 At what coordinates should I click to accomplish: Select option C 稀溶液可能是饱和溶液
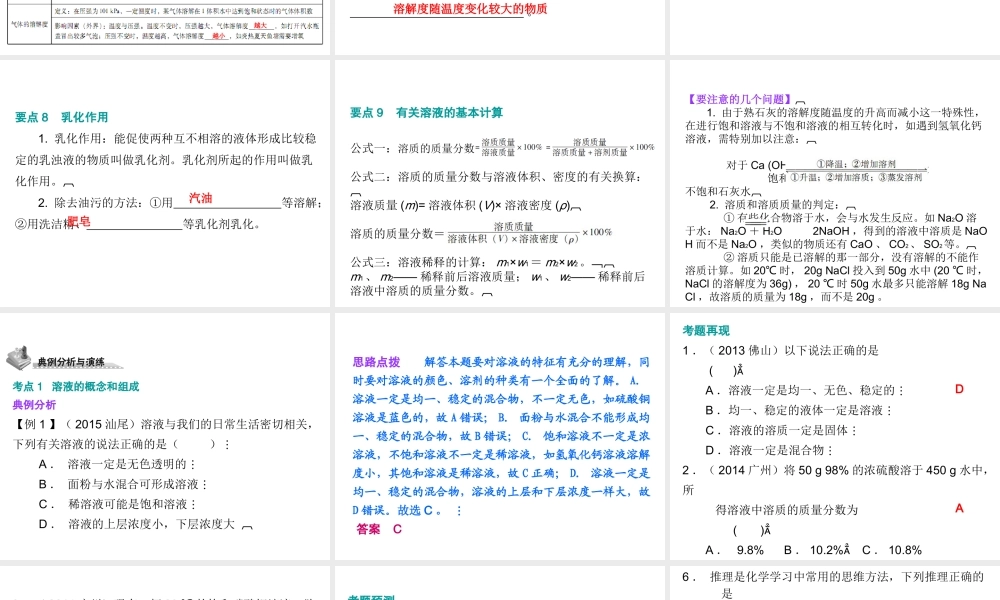coord(117,504)
